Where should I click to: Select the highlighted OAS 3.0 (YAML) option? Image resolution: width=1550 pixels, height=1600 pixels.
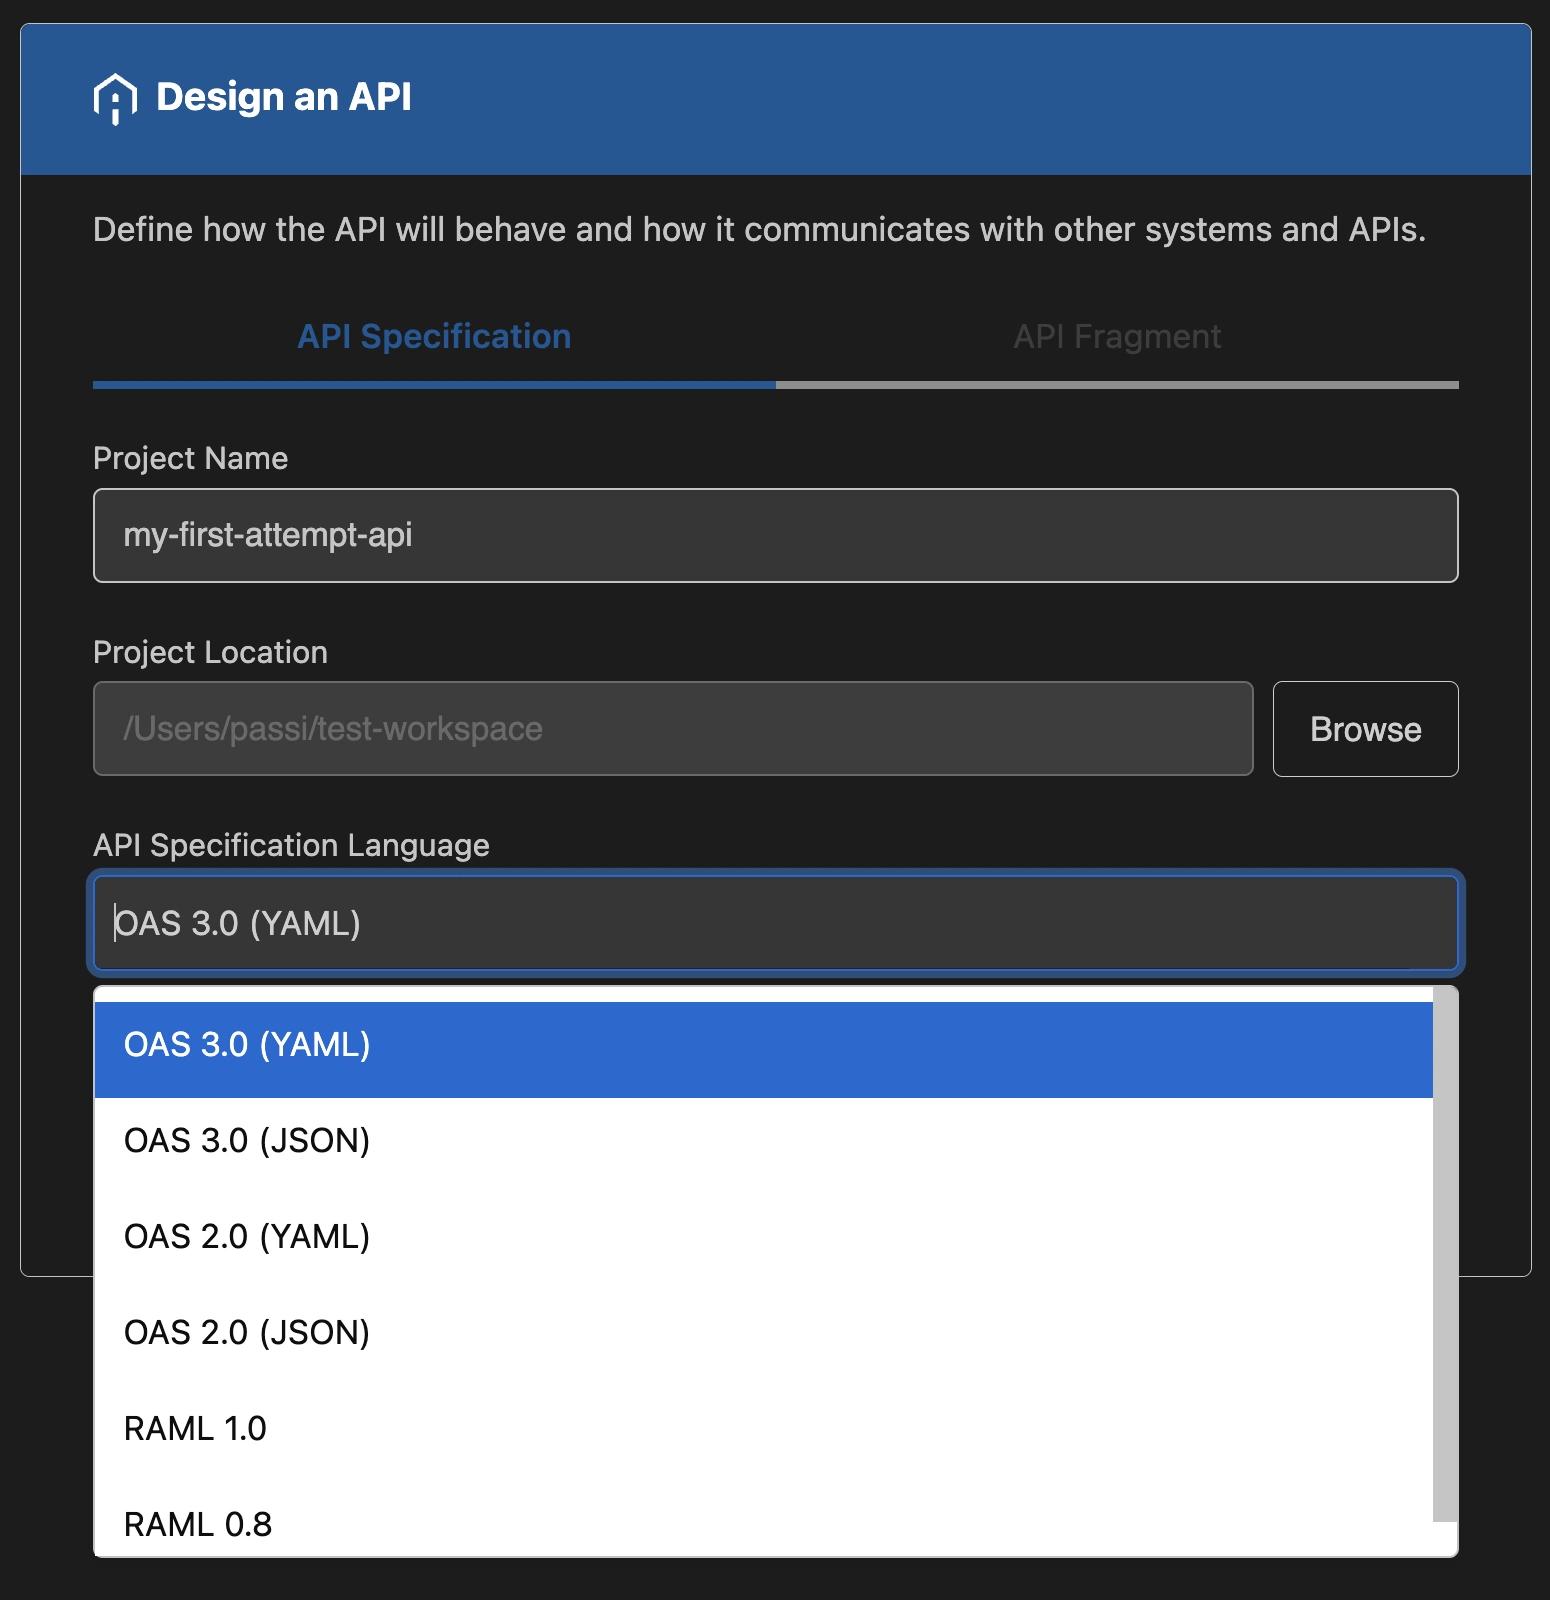coord(247,1045)
